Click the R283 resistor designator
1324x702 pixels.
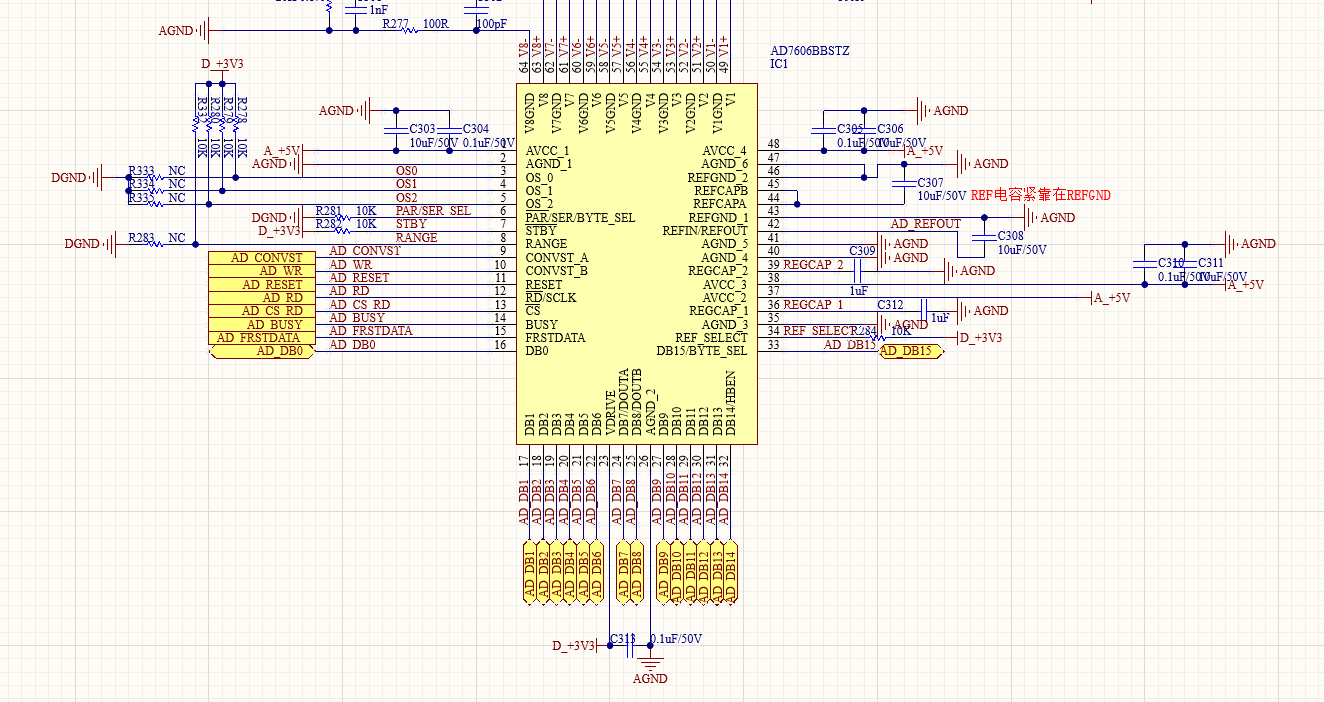142,238
